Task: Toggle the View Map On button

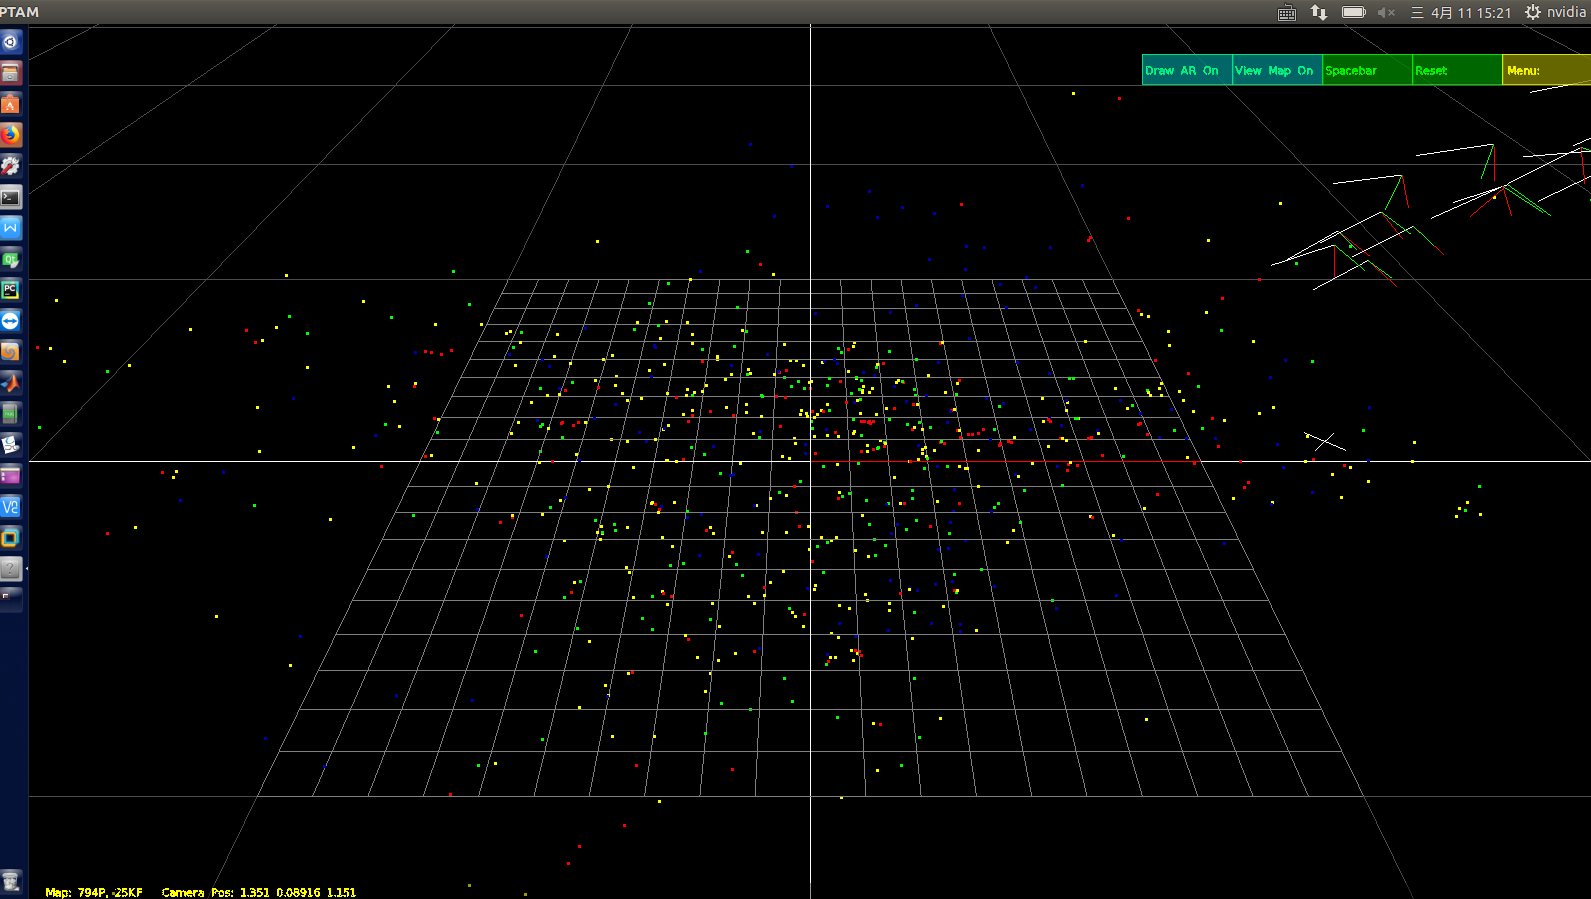Action: click(x=1277, y=70)
